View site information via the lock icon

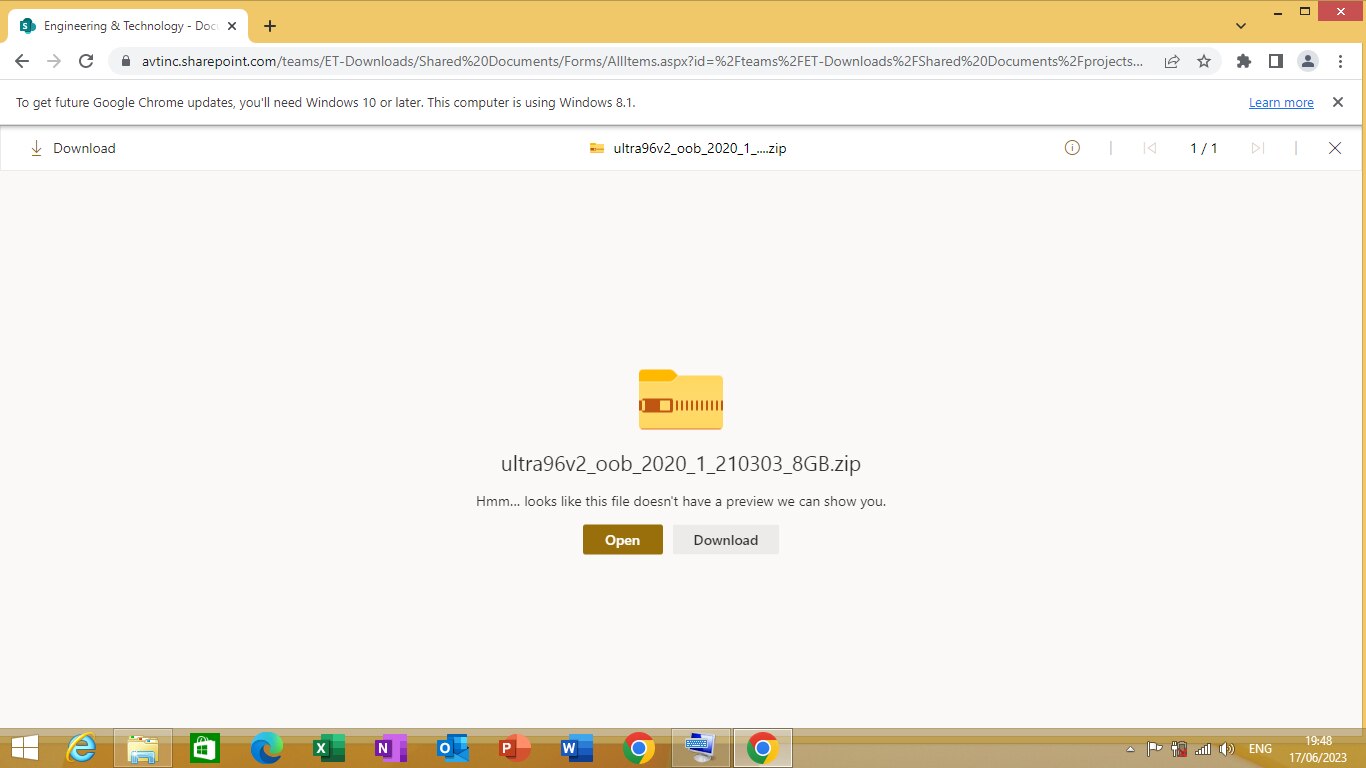pyautogui.click(x=126, y=61)
